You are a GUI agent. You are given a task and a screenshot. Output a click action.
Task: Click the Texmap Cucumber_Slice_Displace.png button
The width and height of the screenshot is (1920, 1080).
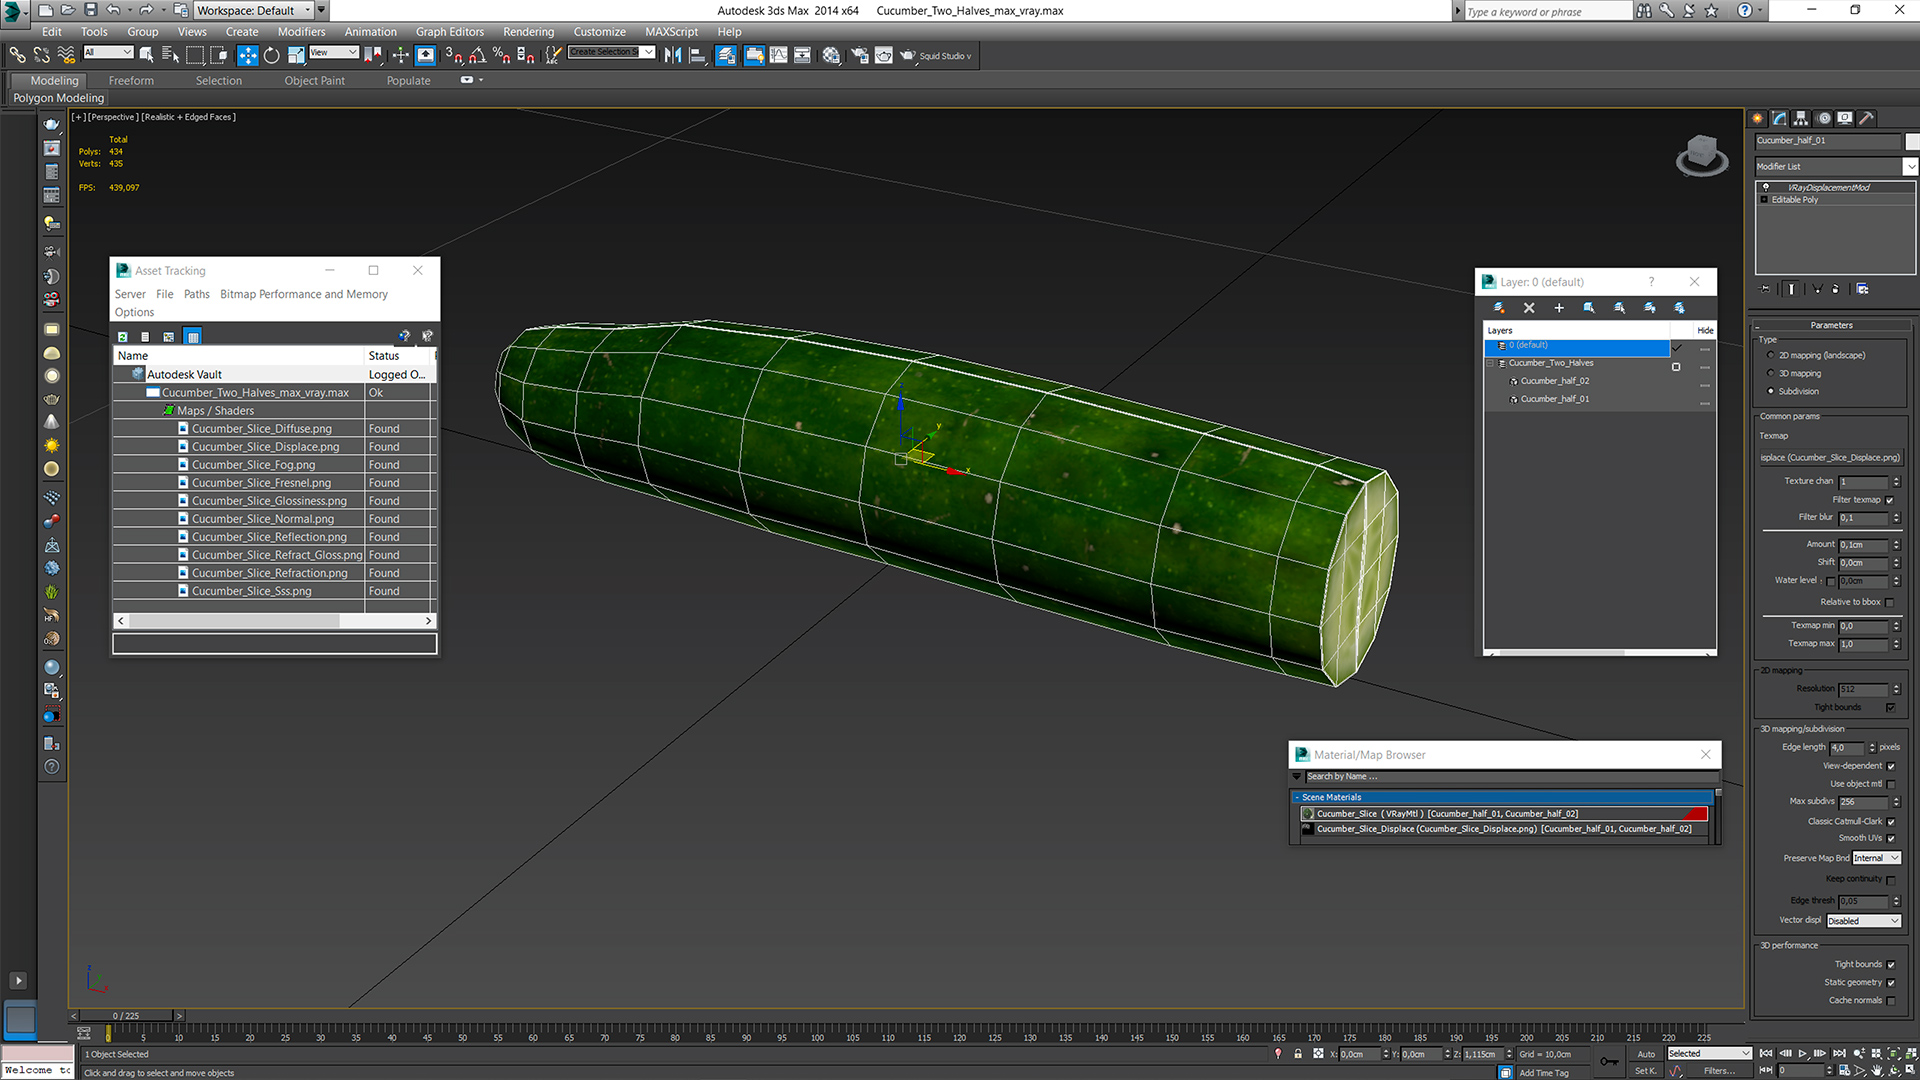pos(1830,457)
